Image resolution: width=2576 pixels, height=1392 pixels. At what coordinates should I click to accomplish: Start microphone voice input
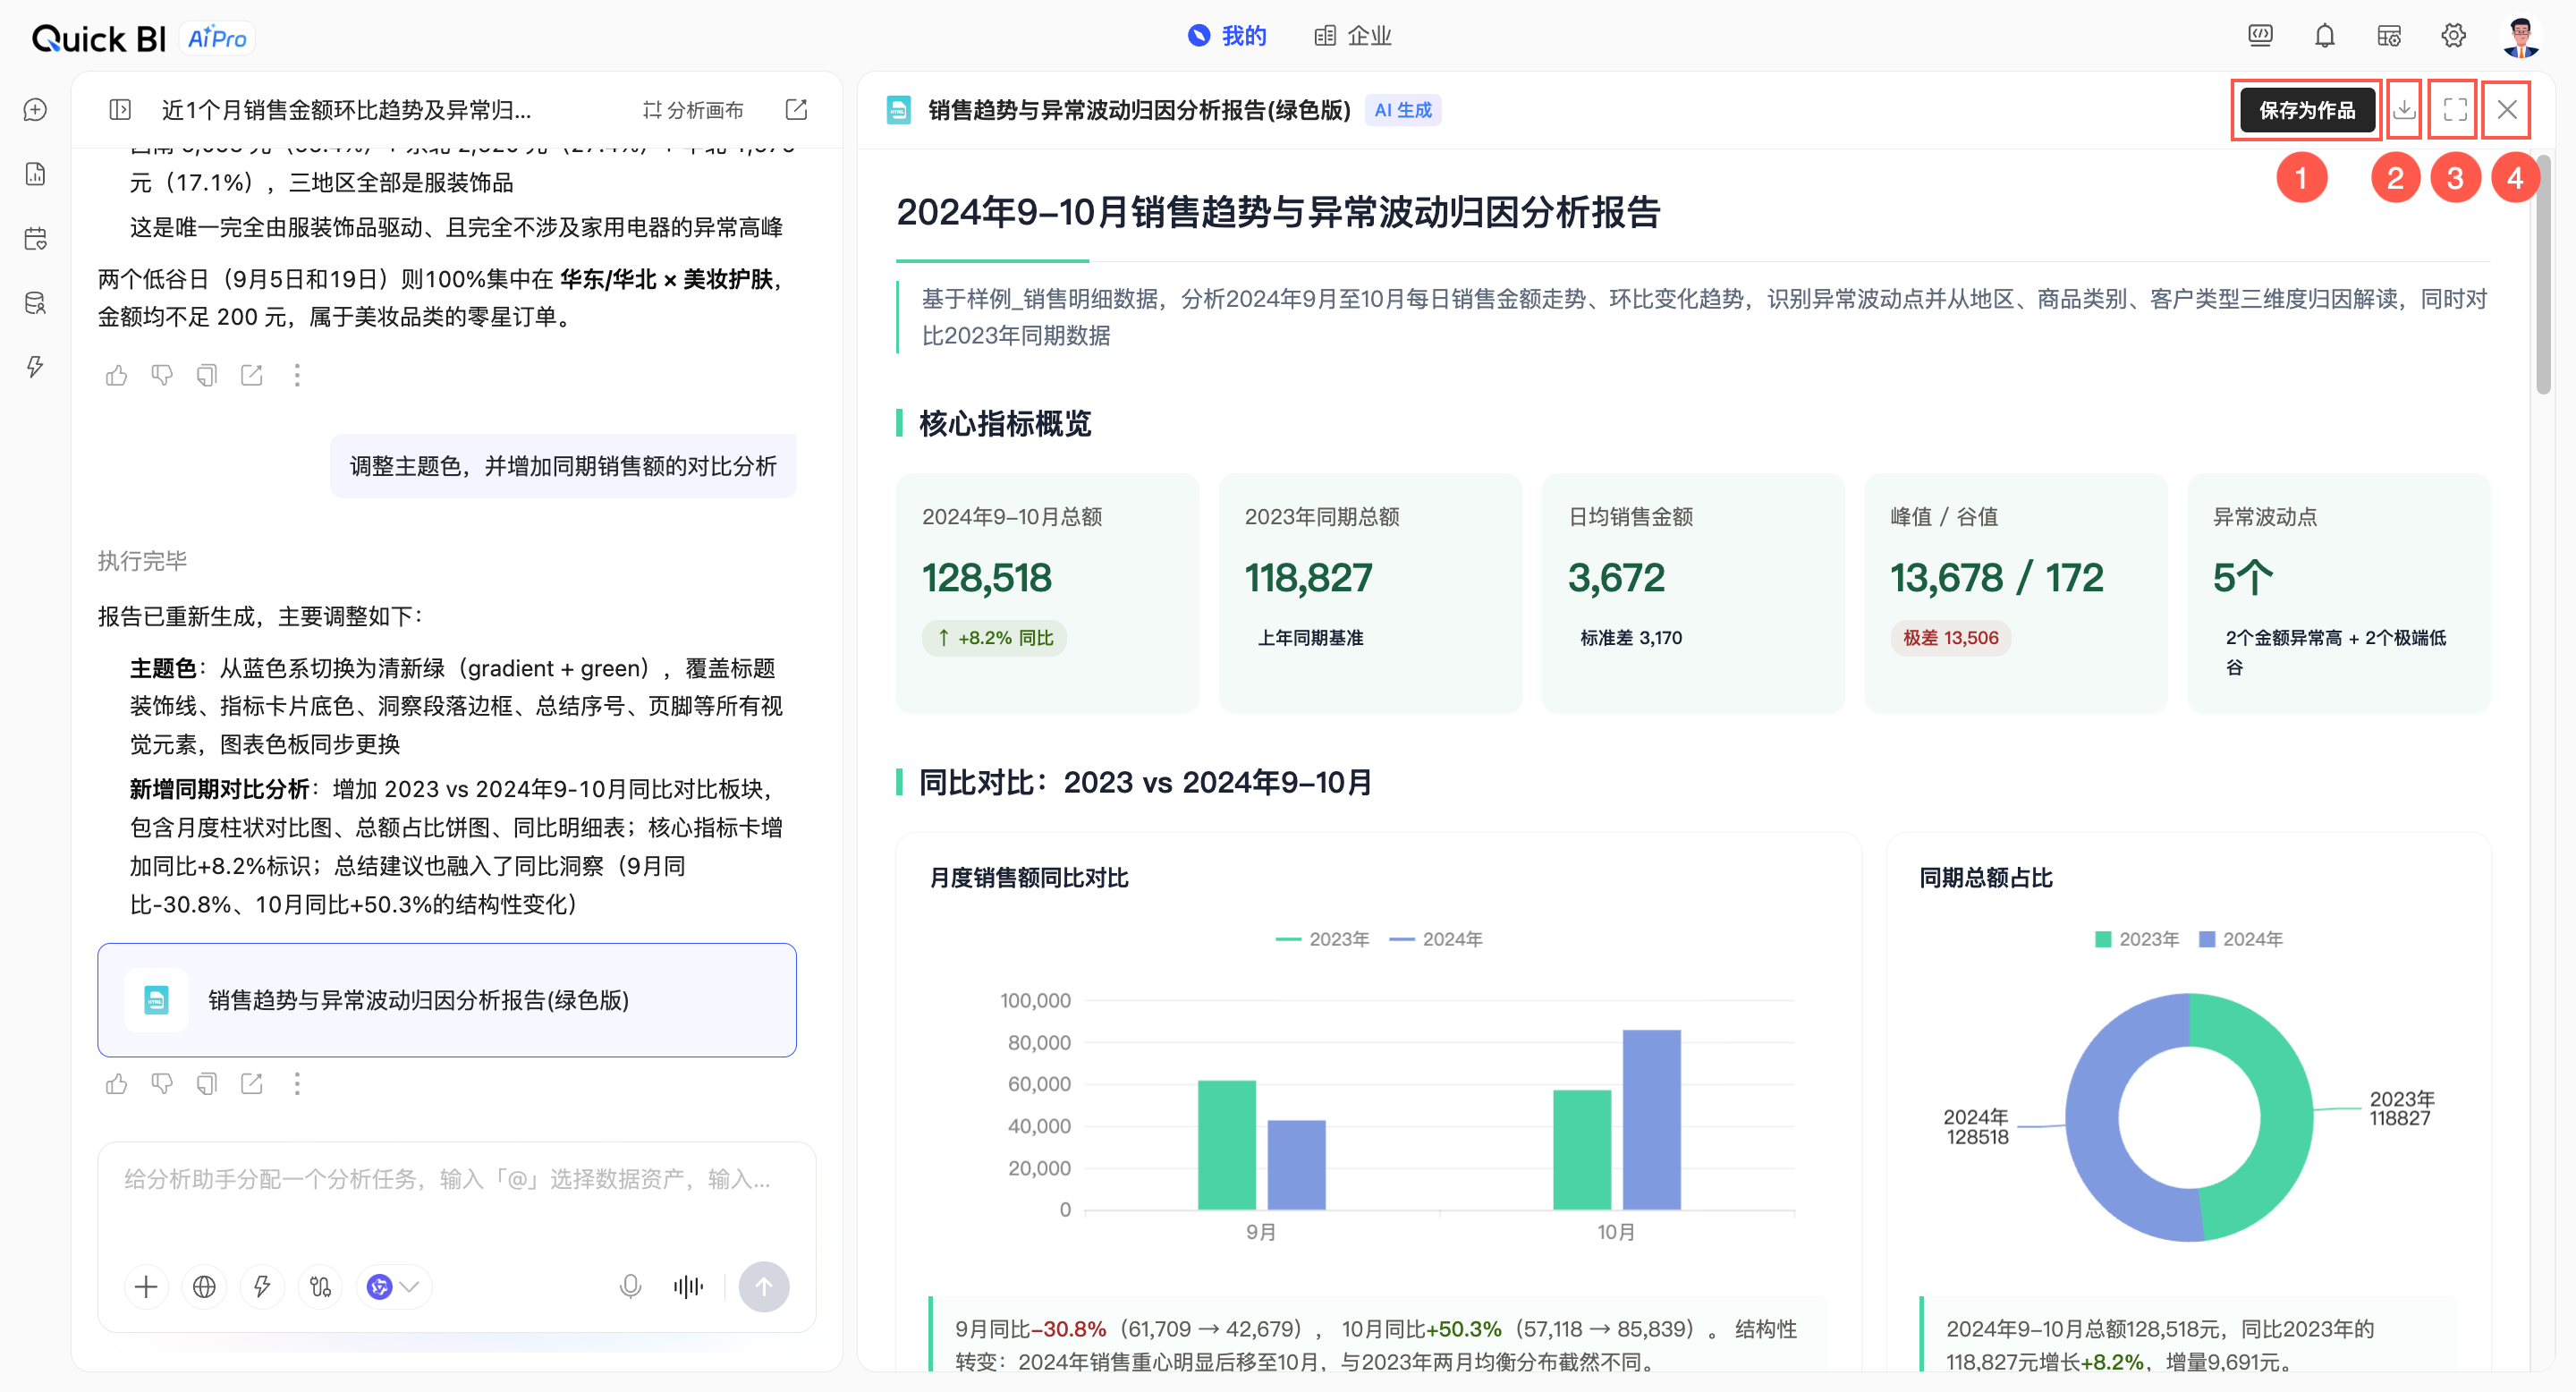point(630,1287)
